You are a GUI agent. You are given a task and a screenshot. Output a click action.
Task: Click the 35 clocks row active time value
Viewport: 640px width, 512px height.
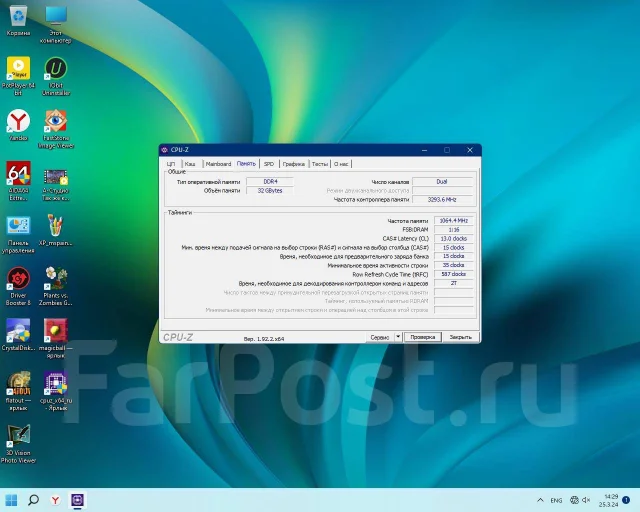point(453,265)
